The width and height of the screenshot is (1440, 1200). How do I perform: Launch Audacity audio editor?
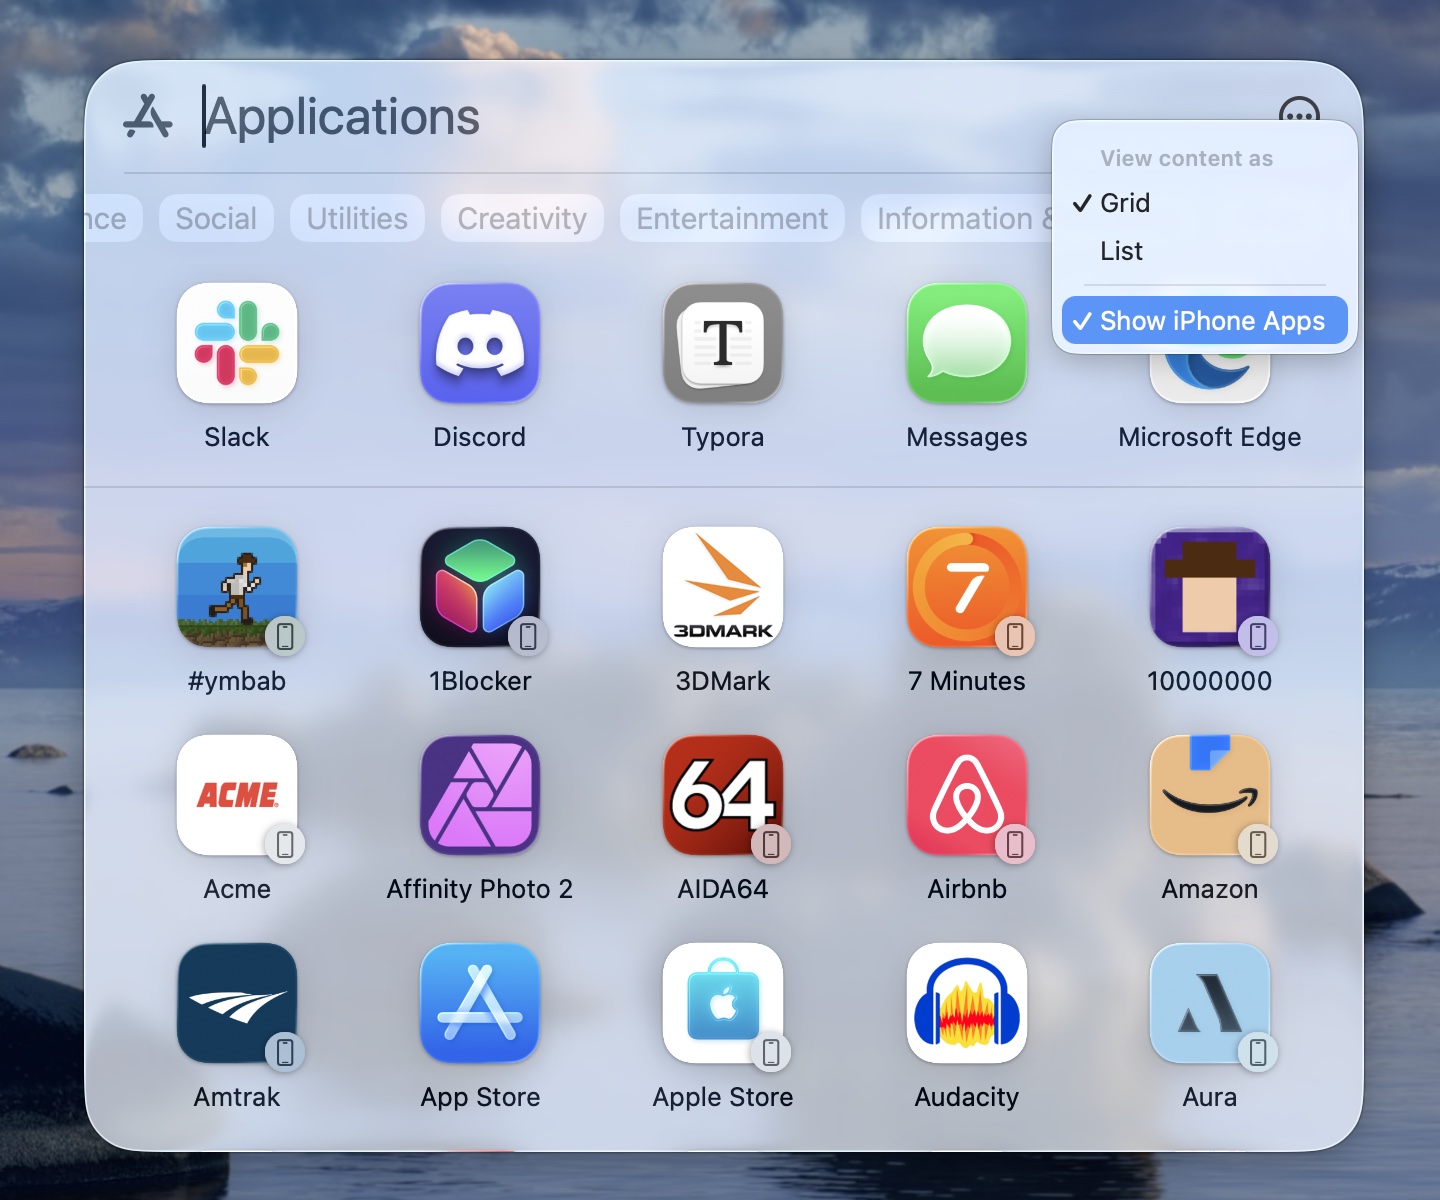click(x=966, y=1004)
